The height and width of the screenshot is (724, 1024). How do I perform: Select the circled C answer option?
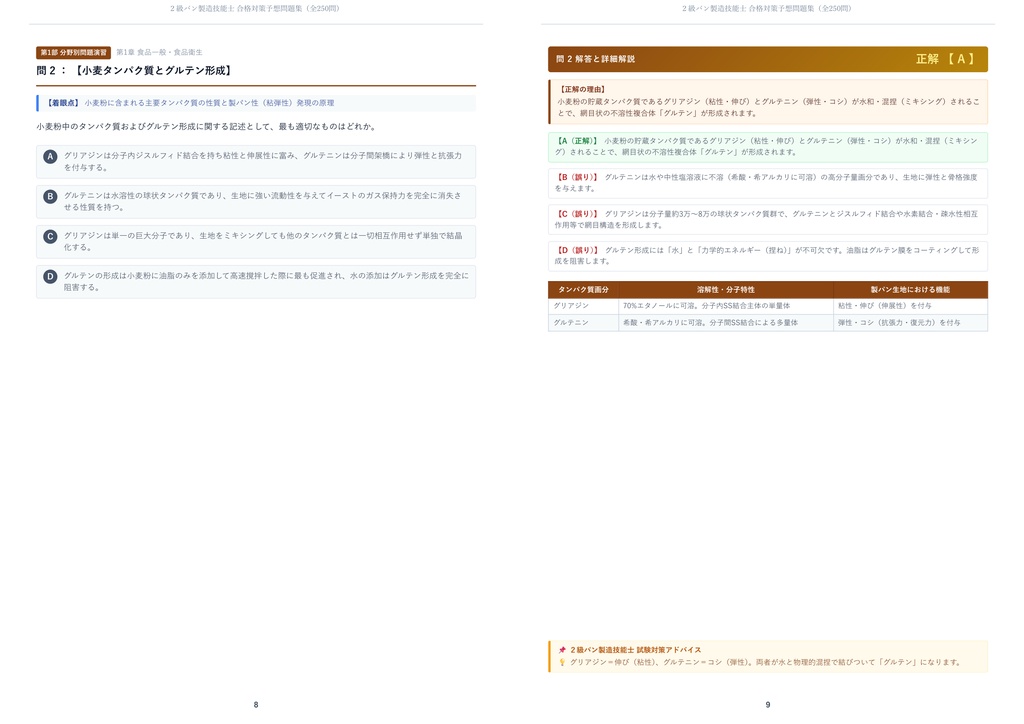[x=50, y=236]
